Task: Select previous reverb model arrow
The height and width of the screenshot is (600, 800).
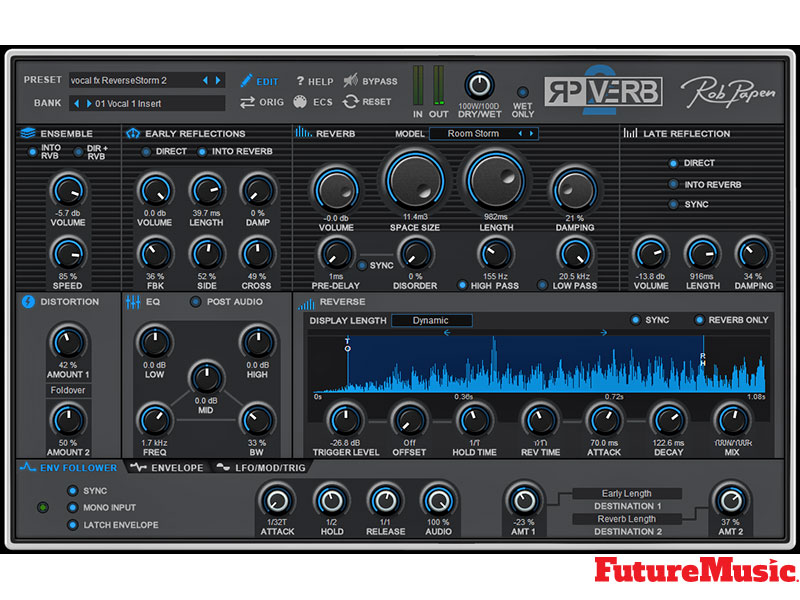Action: (x=520, y=134)
